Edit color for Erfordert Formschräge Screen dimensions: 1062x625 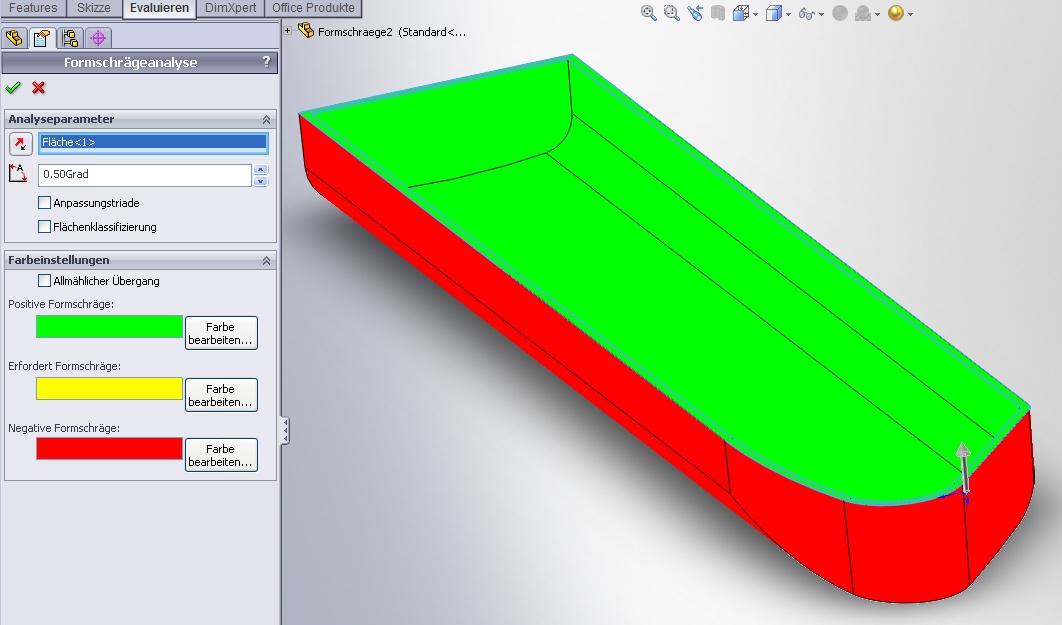[221, 395]
